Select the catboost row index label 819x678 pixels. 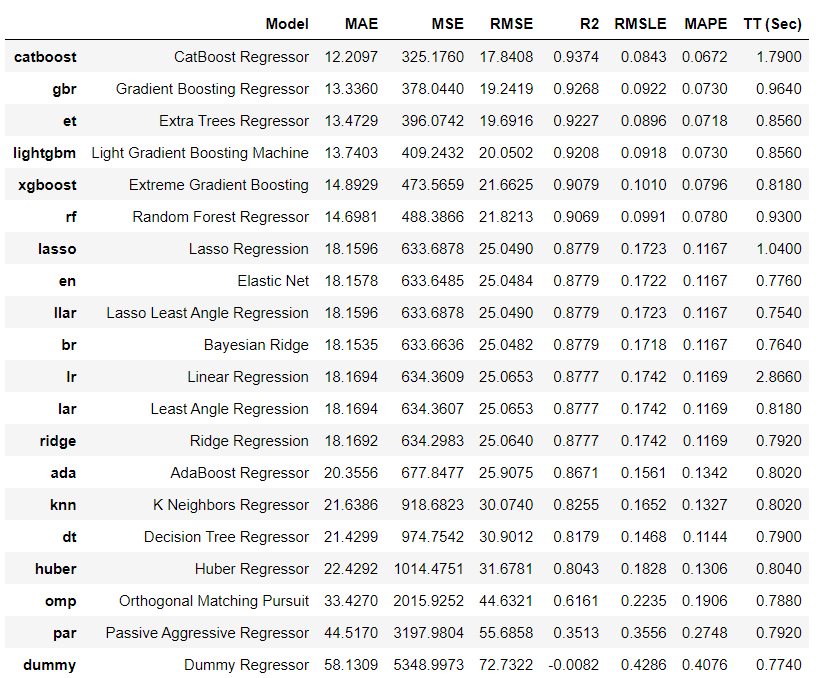pos(45,57)
